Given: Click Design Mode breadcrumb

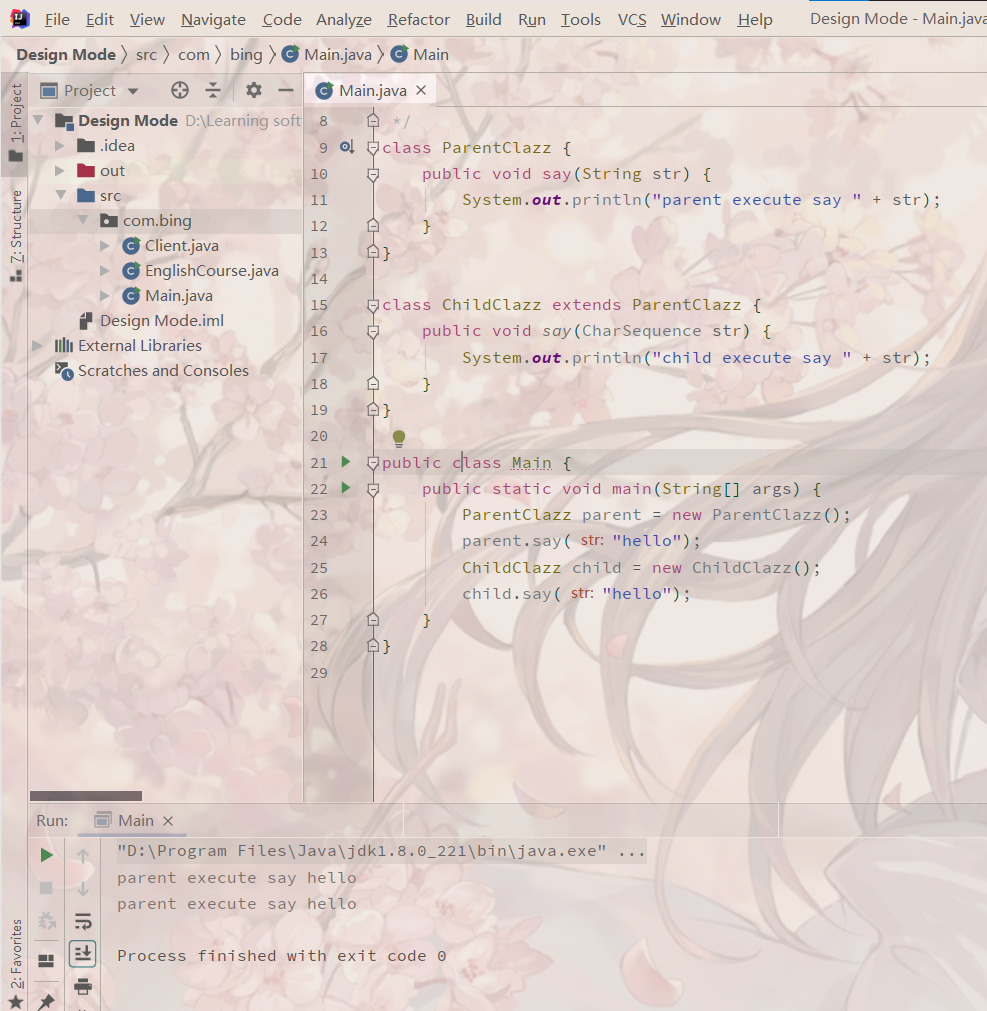Looking at the screenshot, I should coord(66,54).
